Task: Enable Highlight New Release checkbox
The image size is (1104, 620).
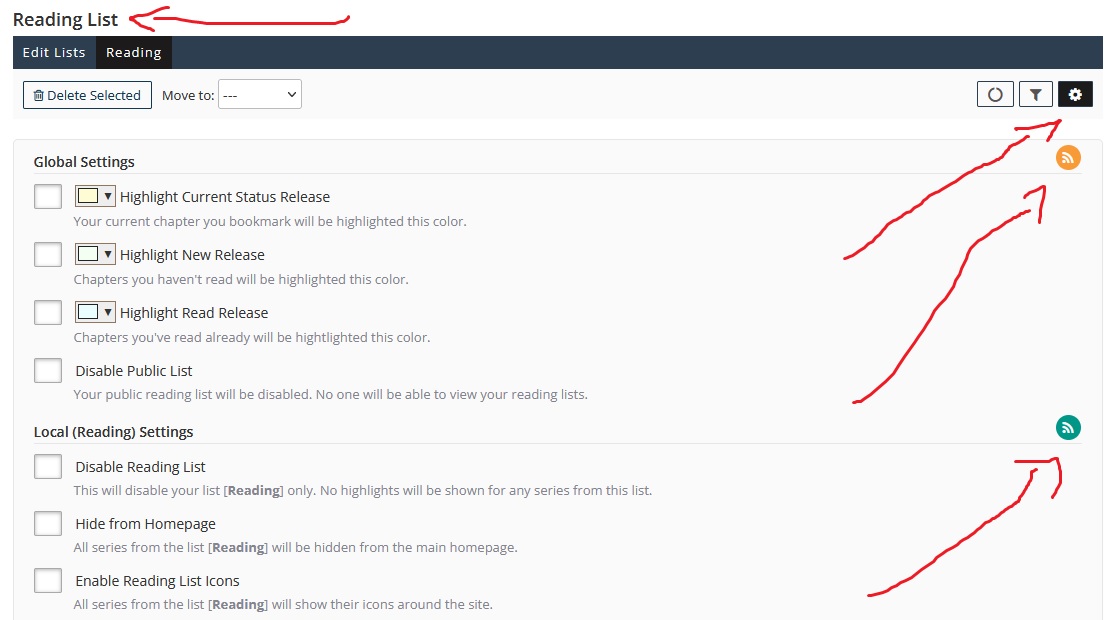Action: pyautogui.click(x=48, y=255)
